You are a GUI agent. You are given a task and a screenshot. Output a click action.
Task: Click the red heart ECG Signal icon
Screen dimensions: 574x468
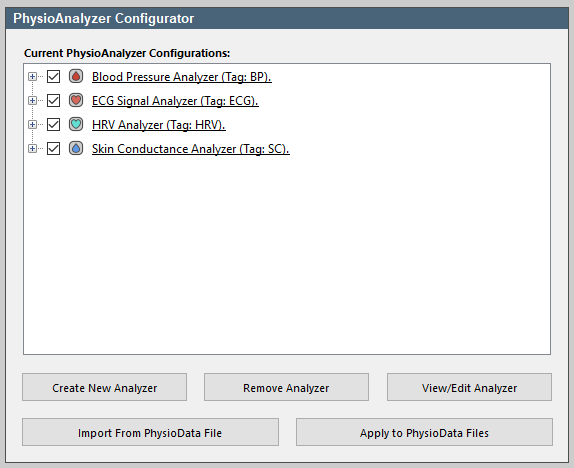pos(76,100)
